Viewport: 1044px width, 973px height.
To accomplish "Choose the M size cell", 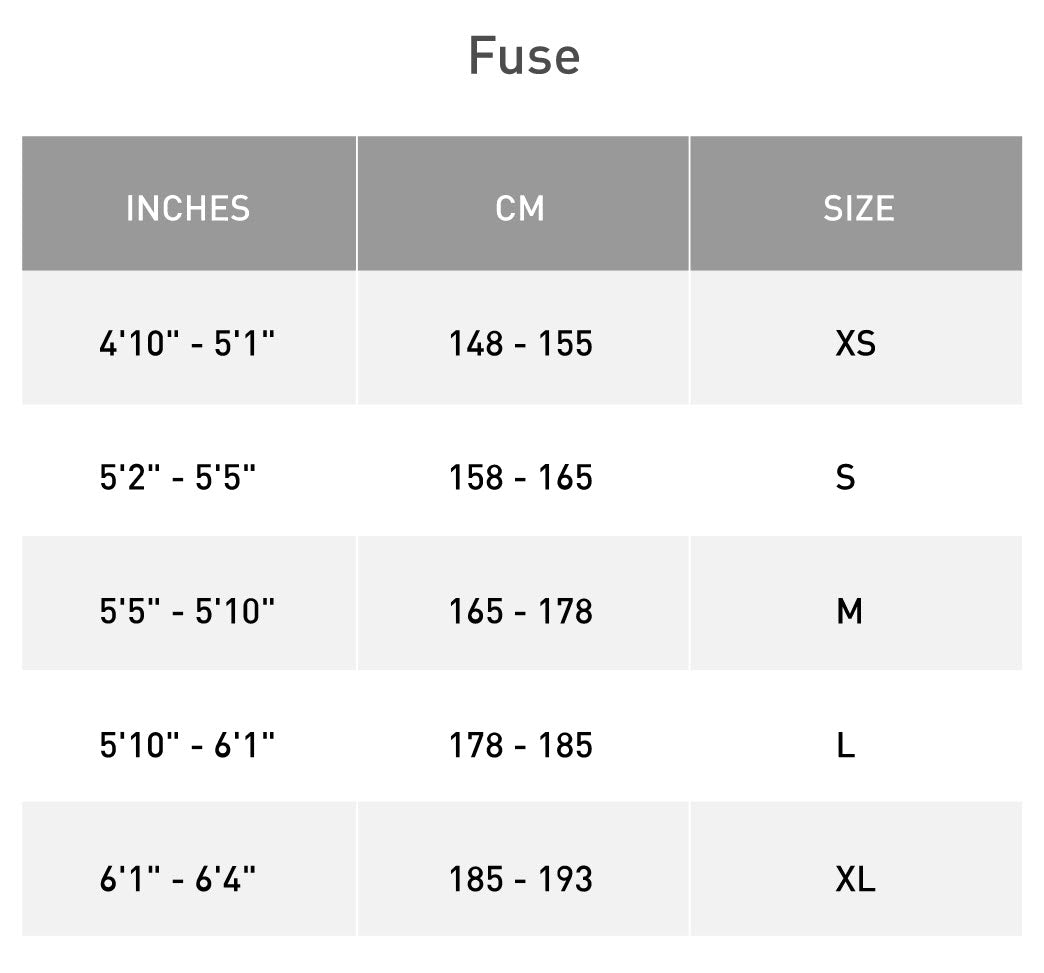I will (849, 611).
